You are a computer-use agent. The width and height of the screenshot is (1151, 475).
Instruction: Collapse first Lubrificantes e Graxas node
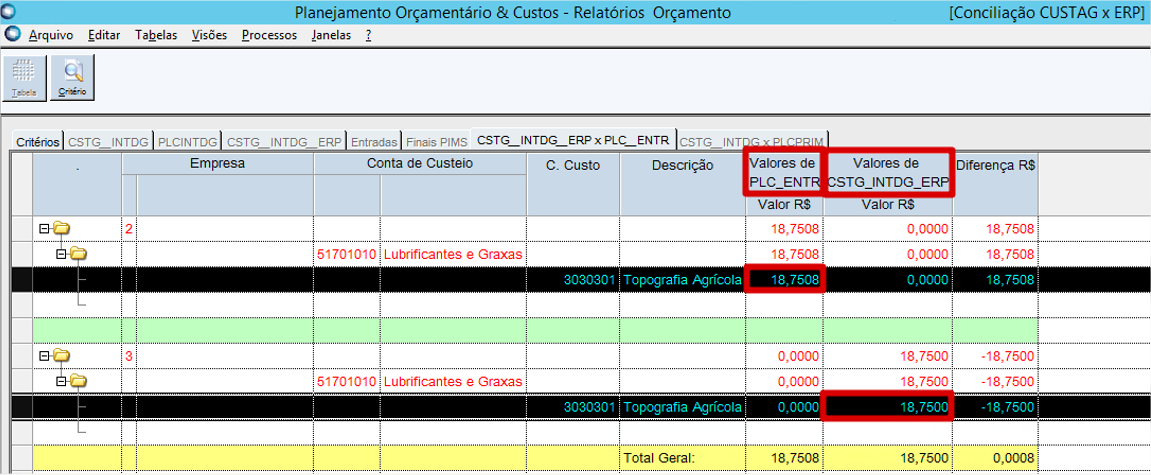coord(62,254)
